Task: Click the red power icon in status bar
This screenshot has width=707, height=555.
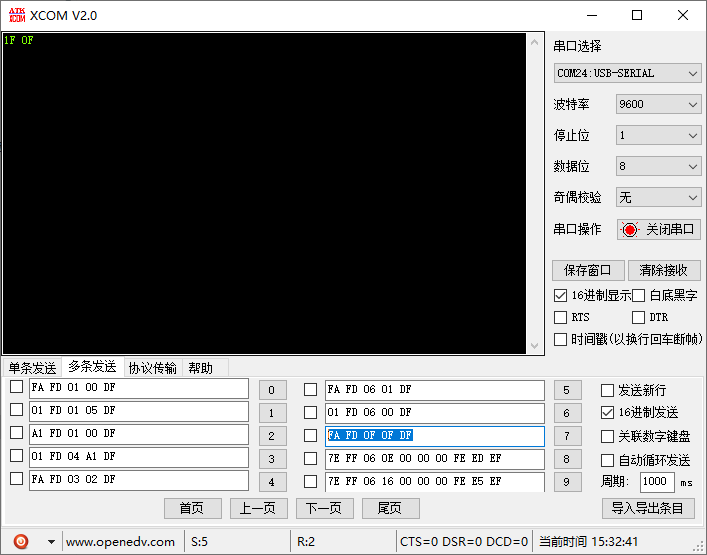Action: [21, 541]
